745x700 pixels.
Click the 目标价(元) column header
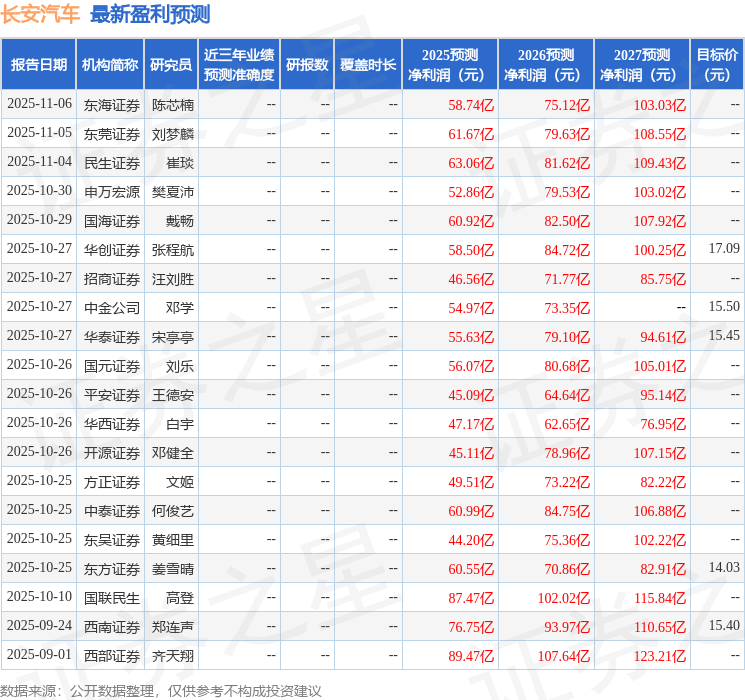(x=716, y=65)
